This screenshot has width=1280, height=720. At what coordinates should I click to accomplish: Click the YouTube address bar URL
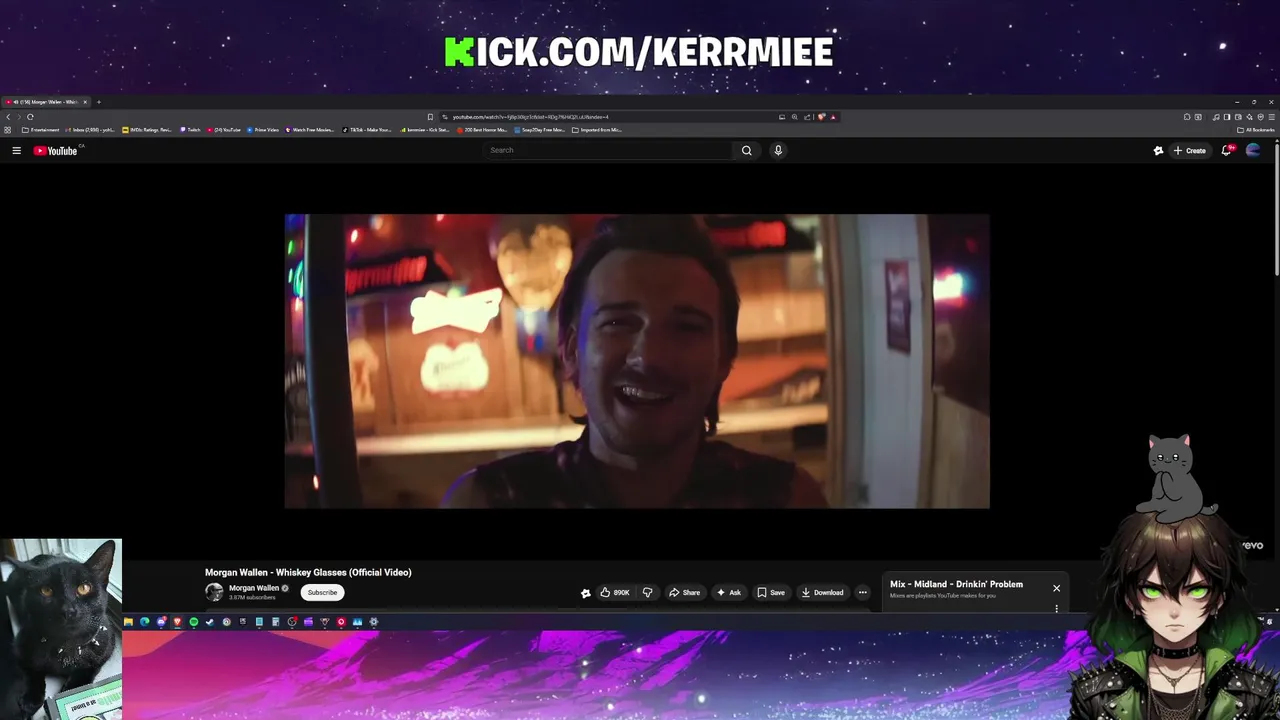(x=530, y=117)
